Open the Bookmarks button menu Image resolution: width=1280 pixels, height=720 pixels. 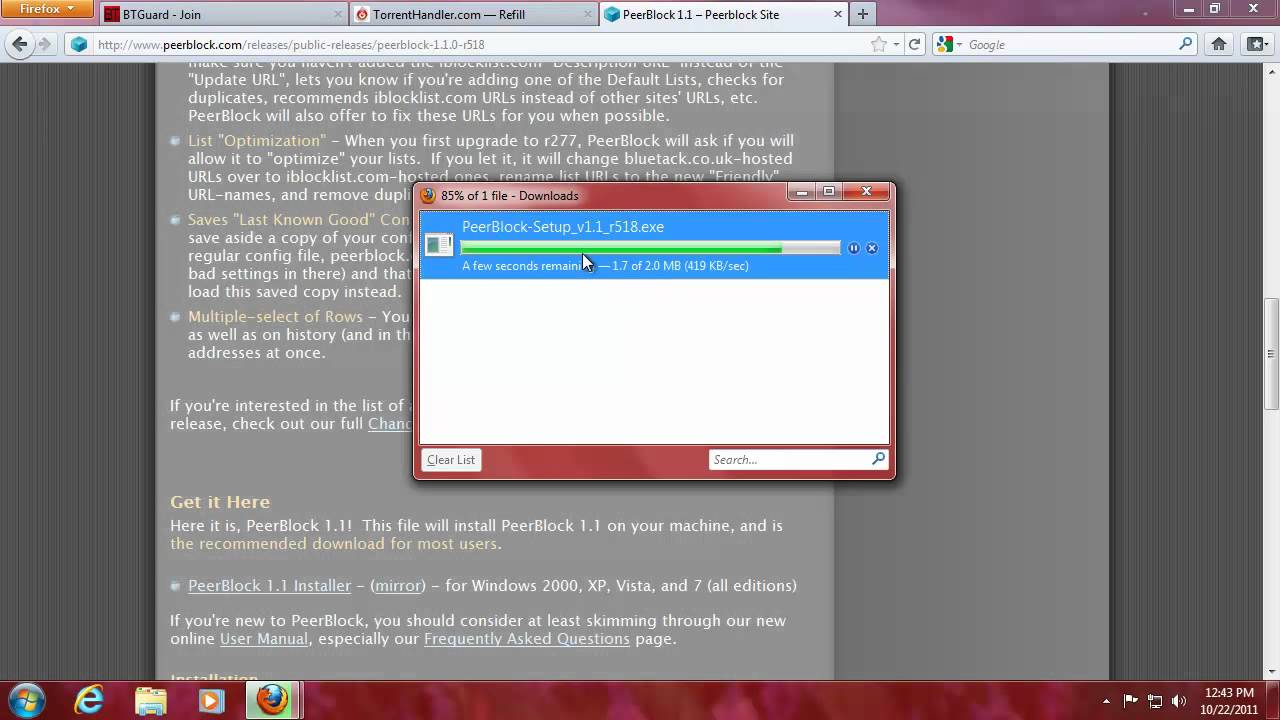click(1255, 45)
